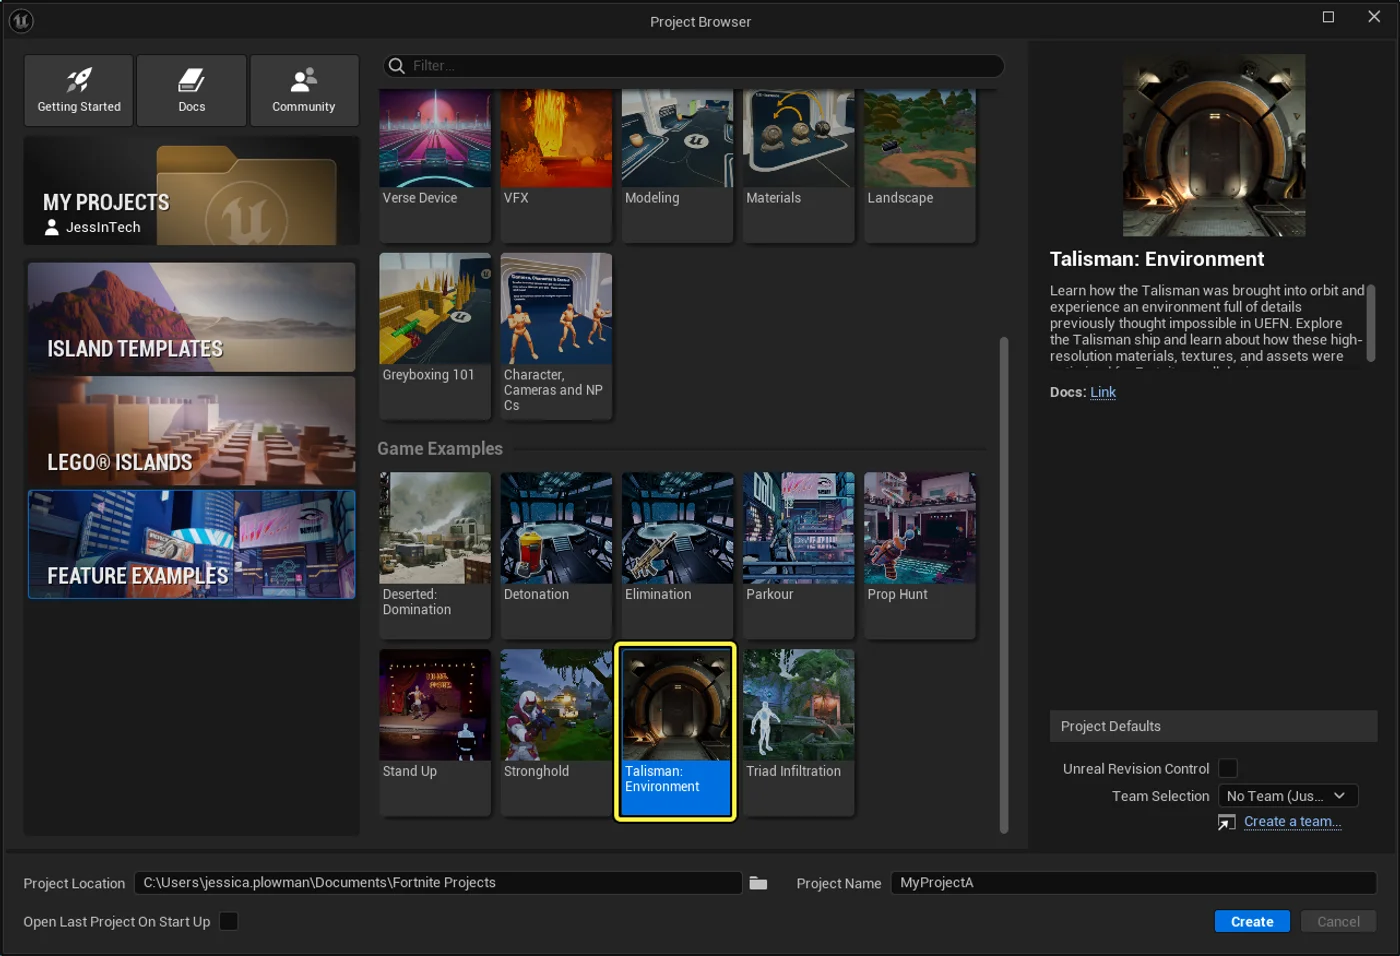1400x956 pixels.
Task: Open the Team Selection dropdown
Action: tap(1288, 796)
